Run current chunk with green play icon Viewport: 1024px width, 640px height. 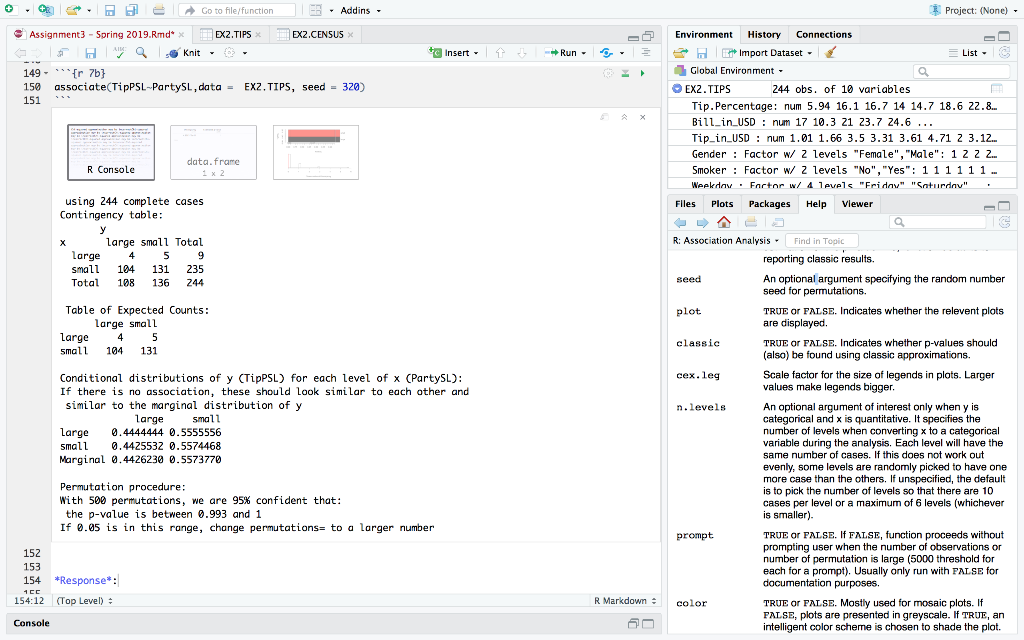coord(643,73)
